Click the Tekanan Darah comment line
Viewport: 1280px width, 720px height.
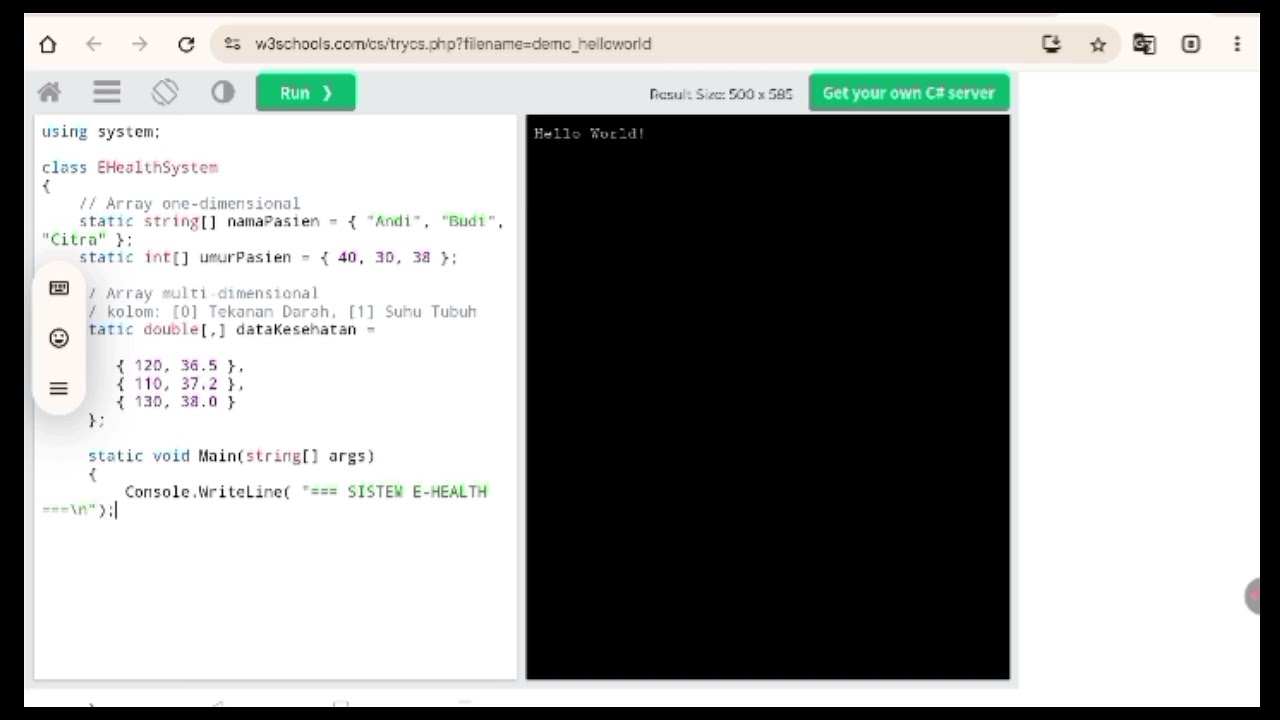tap(282, 312)
